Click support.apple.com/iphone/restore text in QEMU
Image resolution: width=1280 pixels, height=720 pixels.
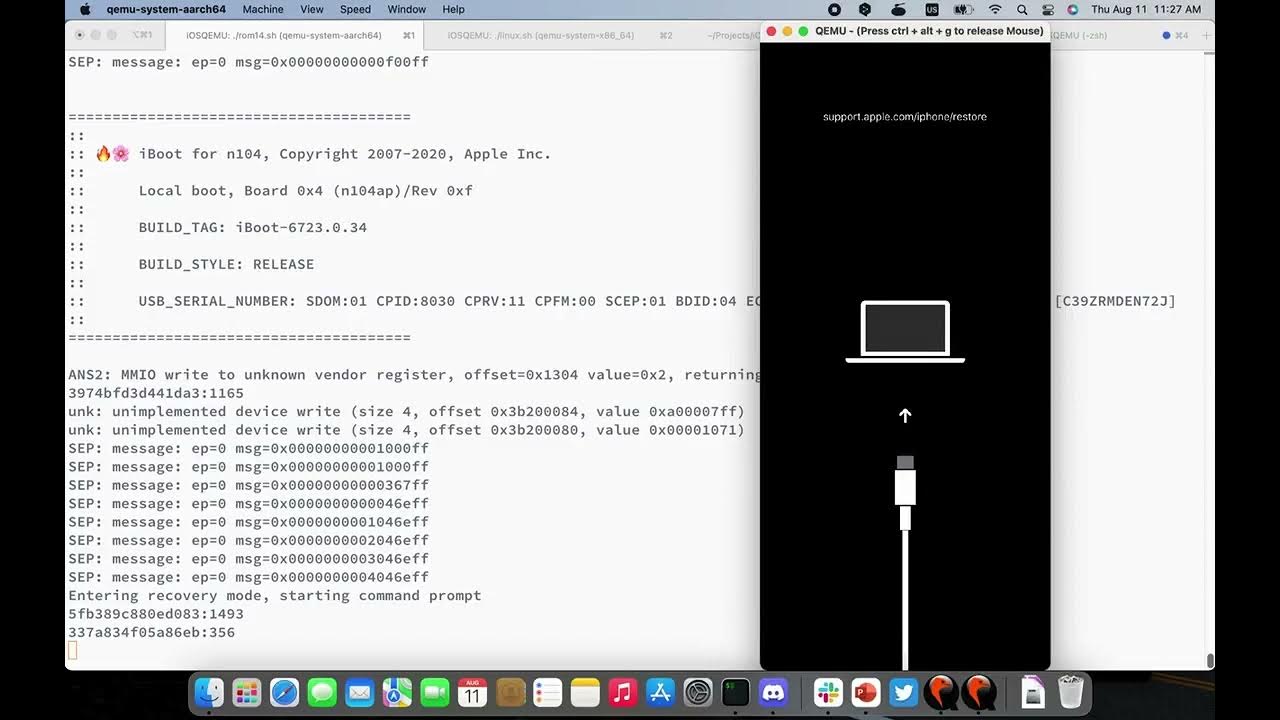coord(905,117)
